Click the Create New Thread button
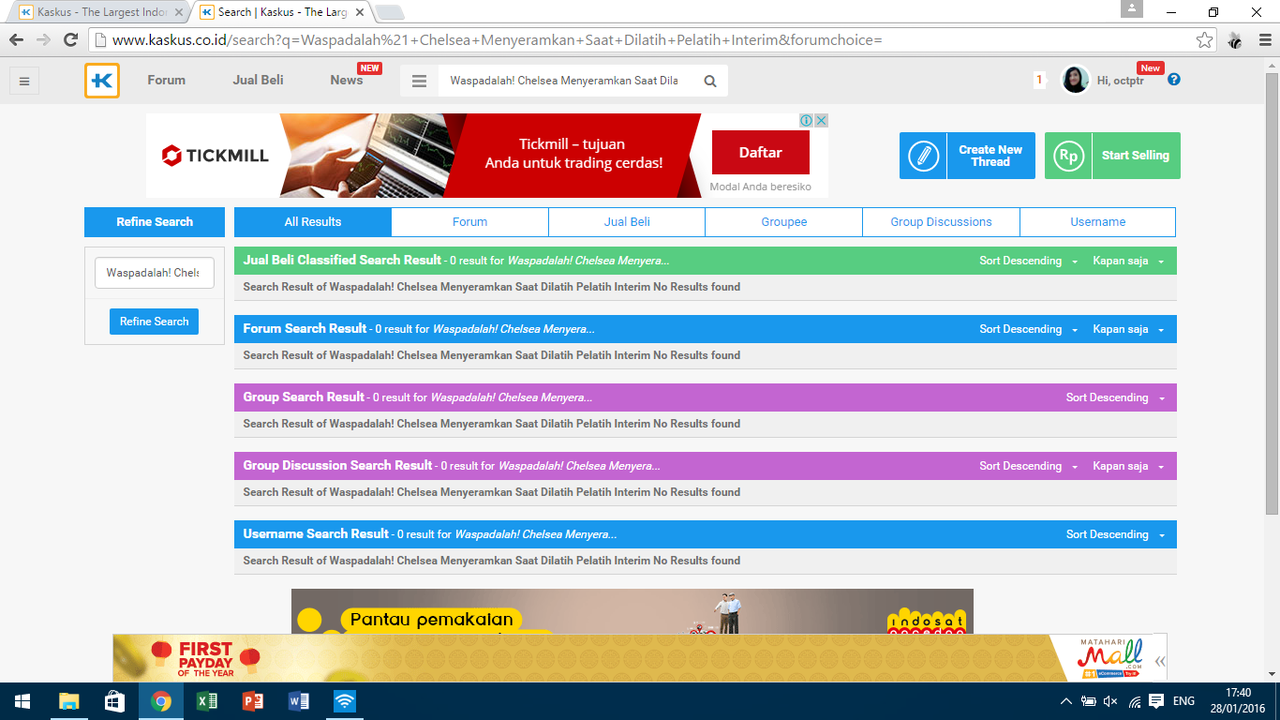The width and height of the screenshot is (1280, 720). (967, 156)
